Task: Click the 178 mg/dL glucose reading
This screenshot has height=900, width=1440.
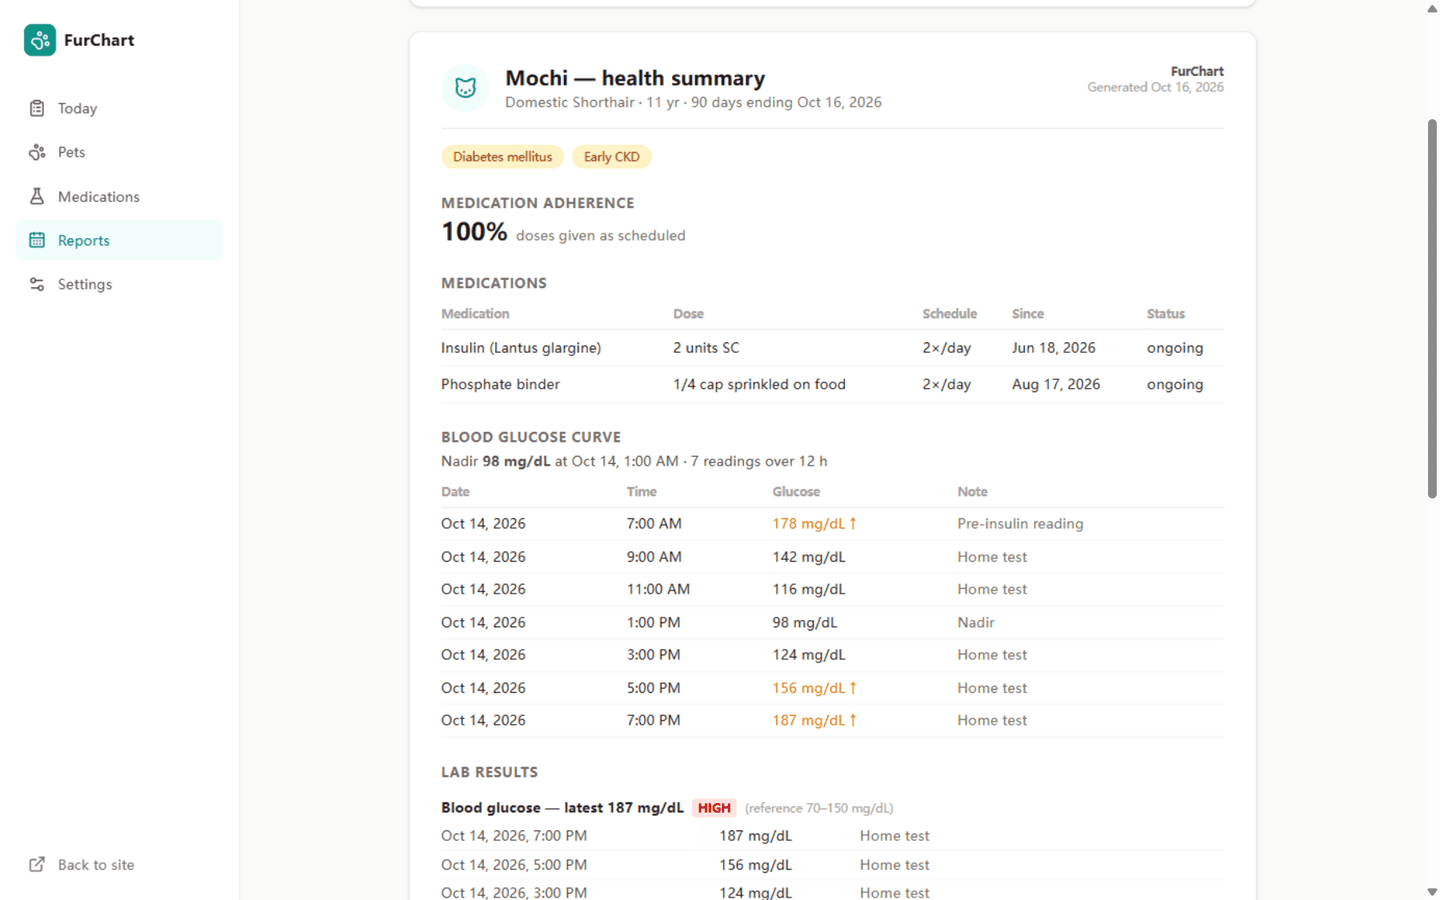Action: [x=814, y=524]
